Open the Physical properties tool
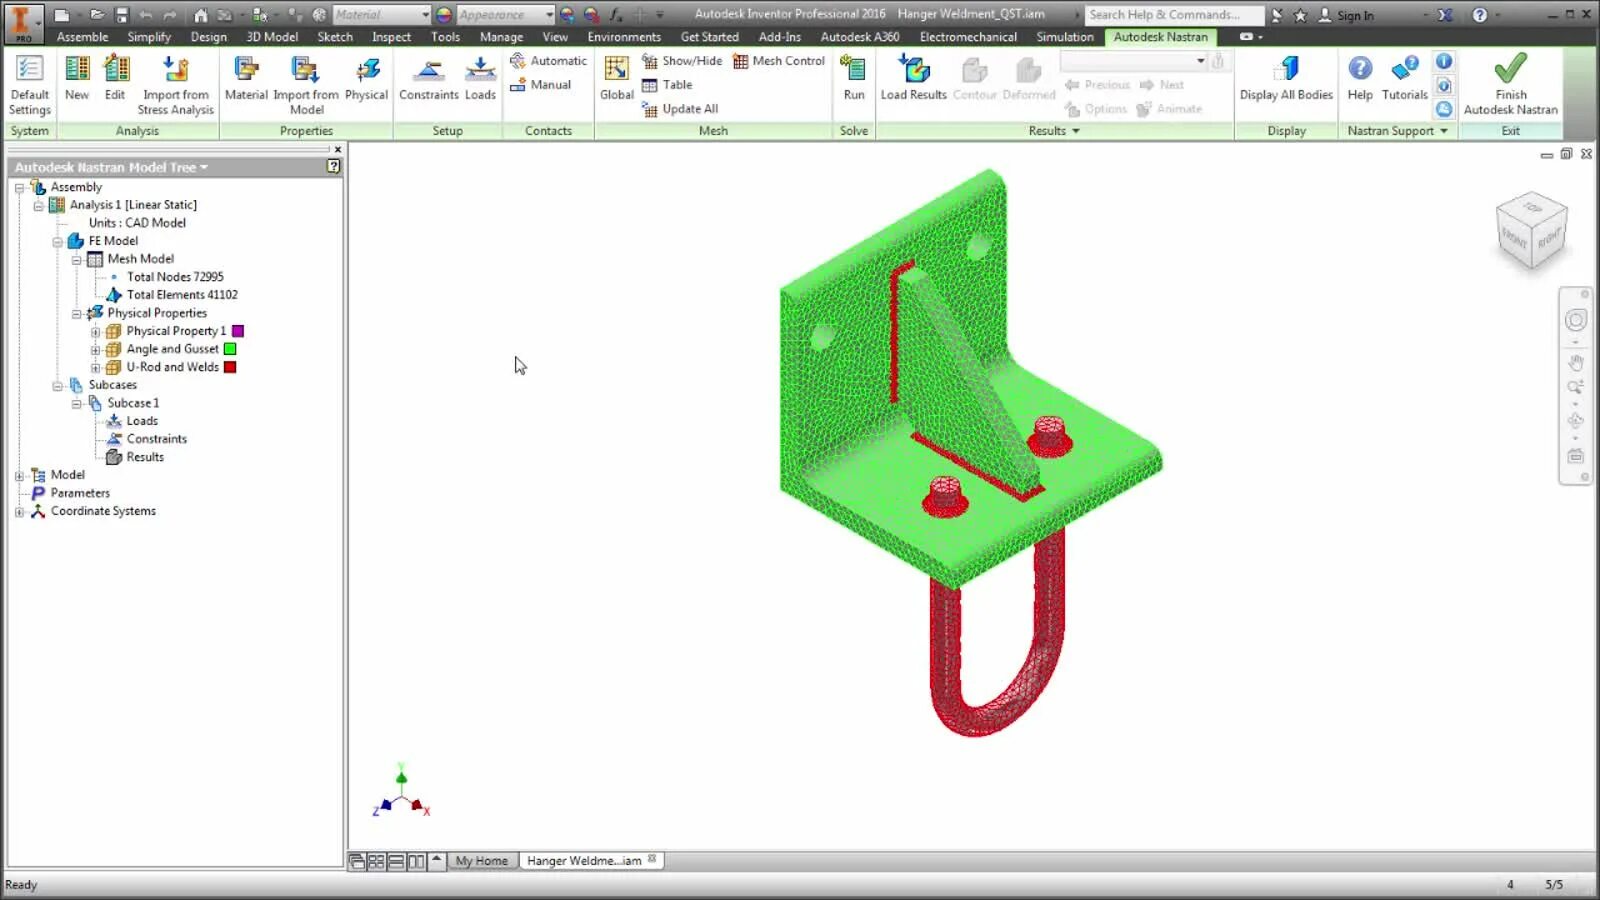 pyautogui.click(x=366, y=78)
